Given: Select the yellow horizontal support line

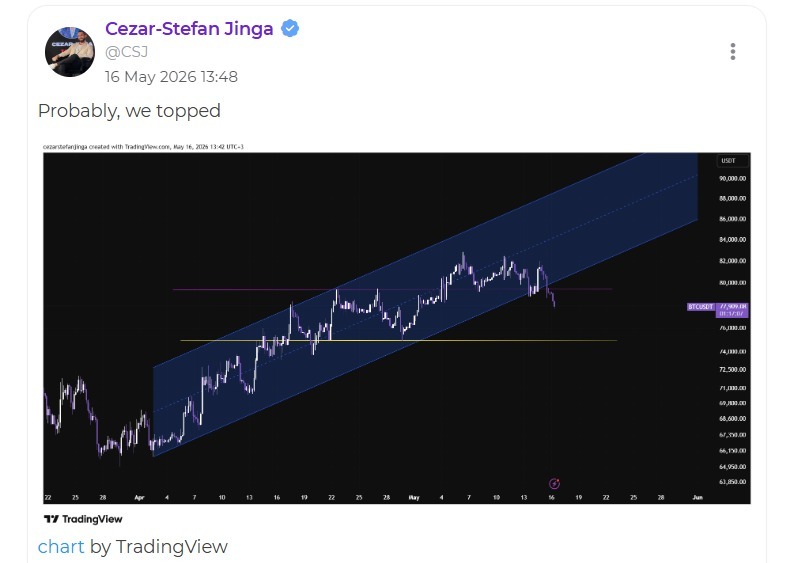Looking at the screenshot, I should click(399, 340).
